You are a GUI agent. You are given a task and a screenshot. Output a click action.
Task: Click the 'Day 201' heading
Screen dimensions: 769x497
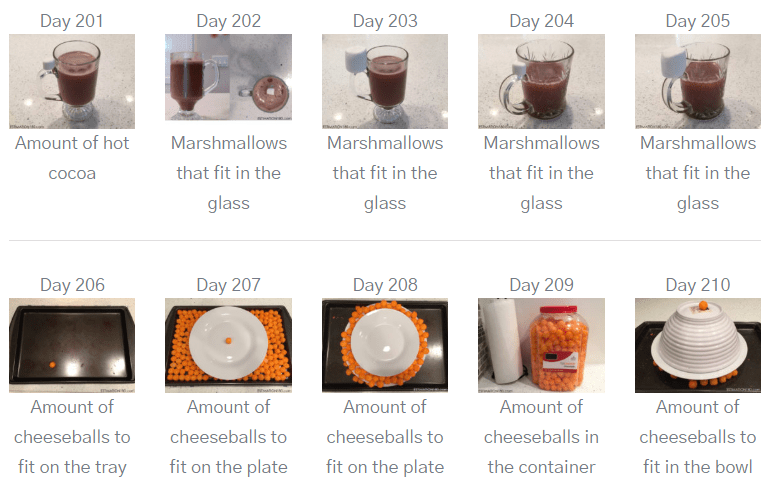[72, 21]
